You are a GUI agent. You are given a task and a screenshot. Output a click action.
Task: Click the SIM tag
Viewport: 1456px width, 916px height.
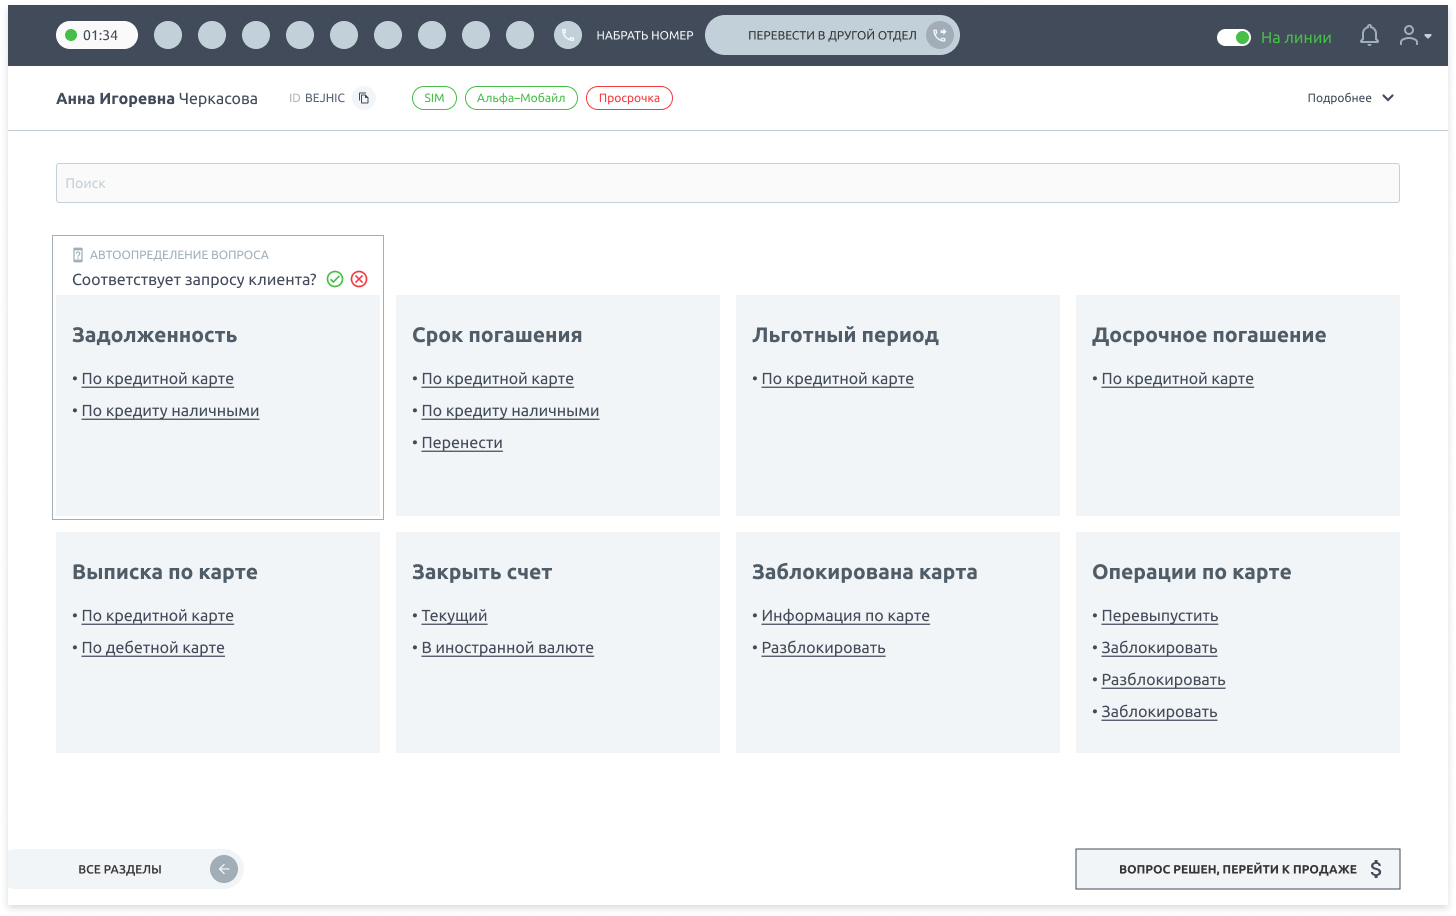point(434,98)
